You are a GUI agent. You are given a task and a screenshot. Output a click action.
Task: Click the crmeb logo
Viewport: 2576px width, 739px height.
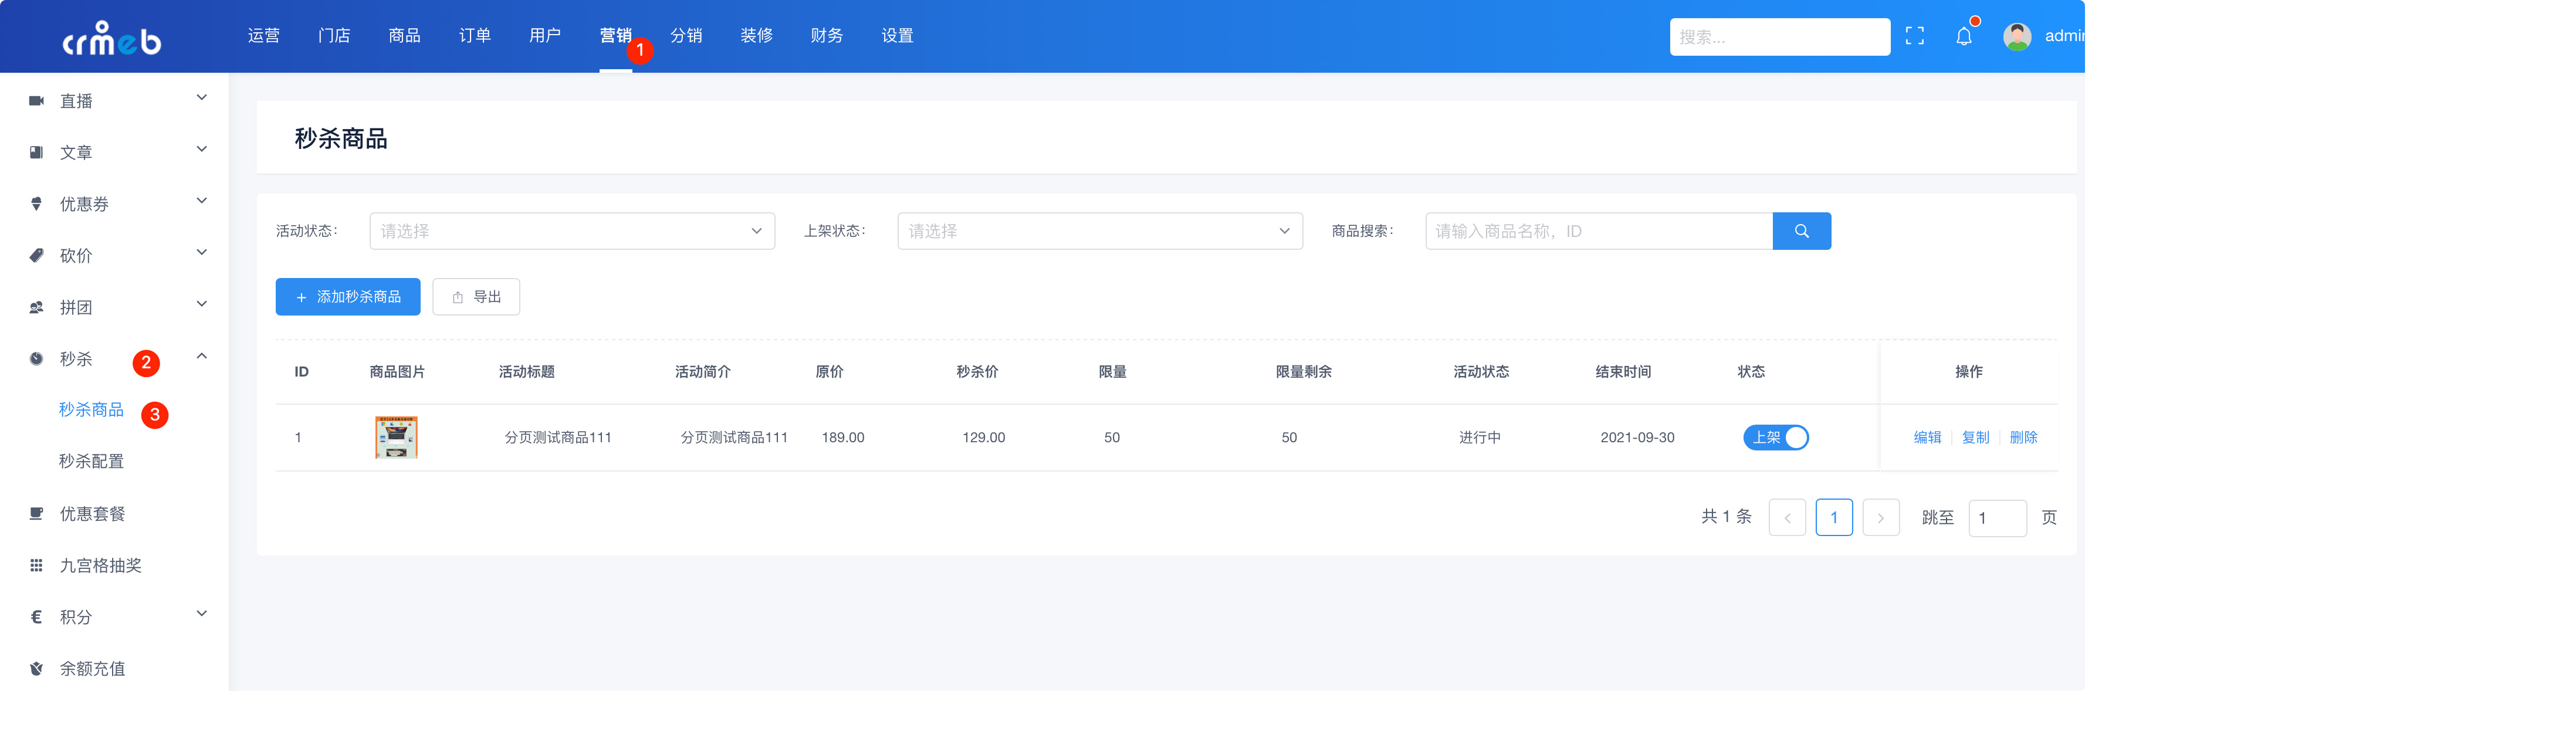click(x=112, y=38)
